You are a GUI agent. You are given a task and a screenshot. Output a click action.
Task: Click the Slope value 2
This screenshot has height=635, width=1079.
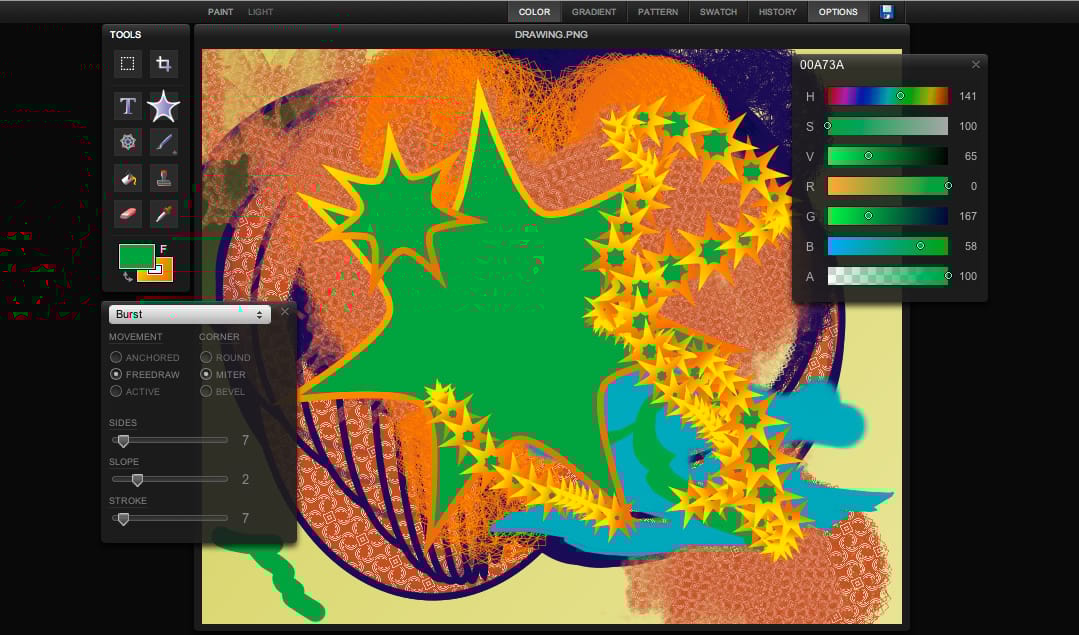click(245, 480)
